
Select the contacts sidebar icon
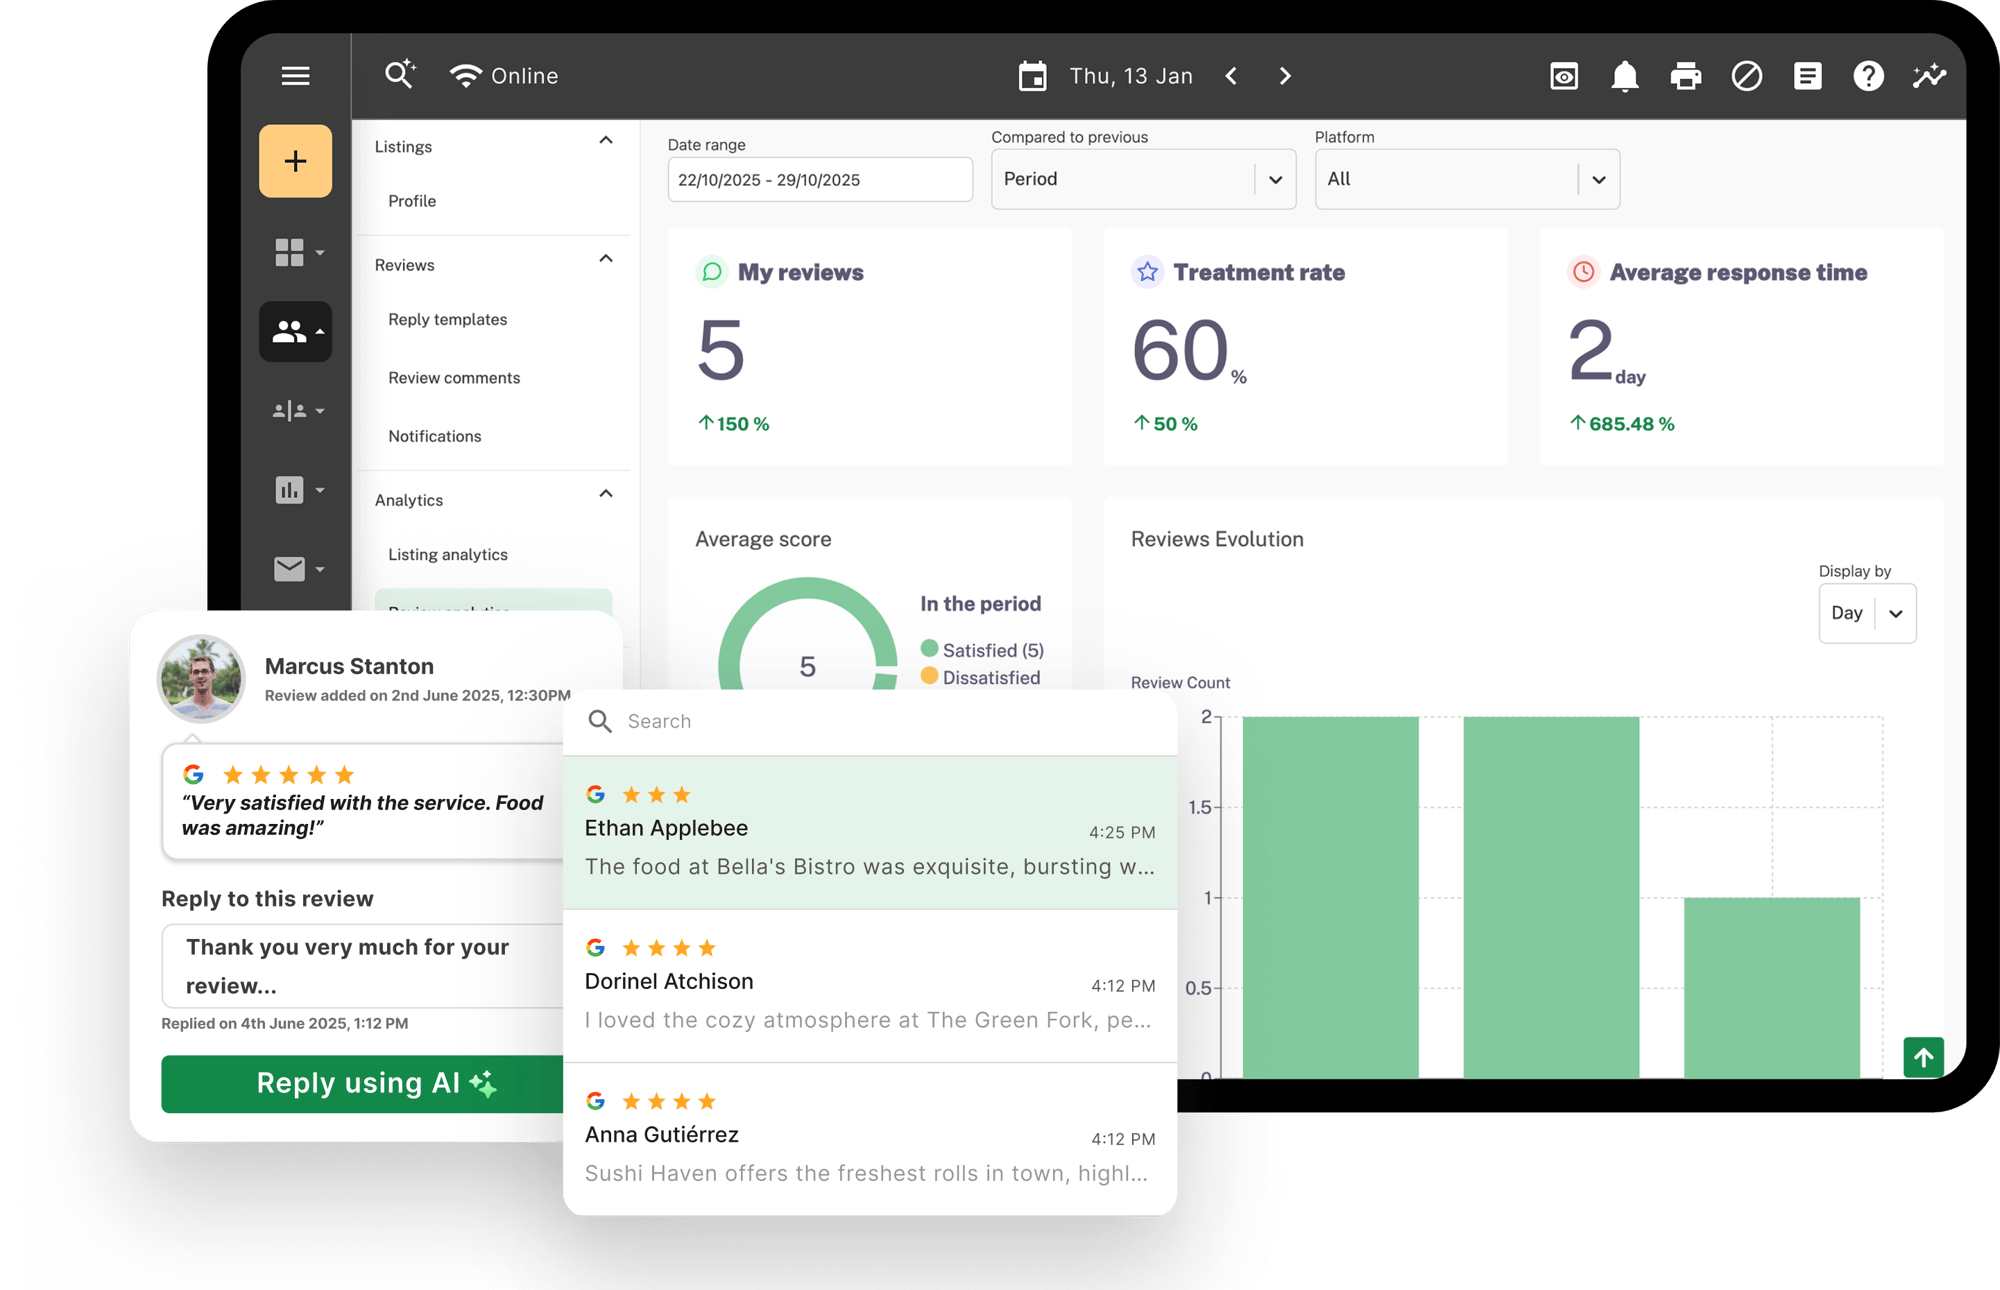292,331
